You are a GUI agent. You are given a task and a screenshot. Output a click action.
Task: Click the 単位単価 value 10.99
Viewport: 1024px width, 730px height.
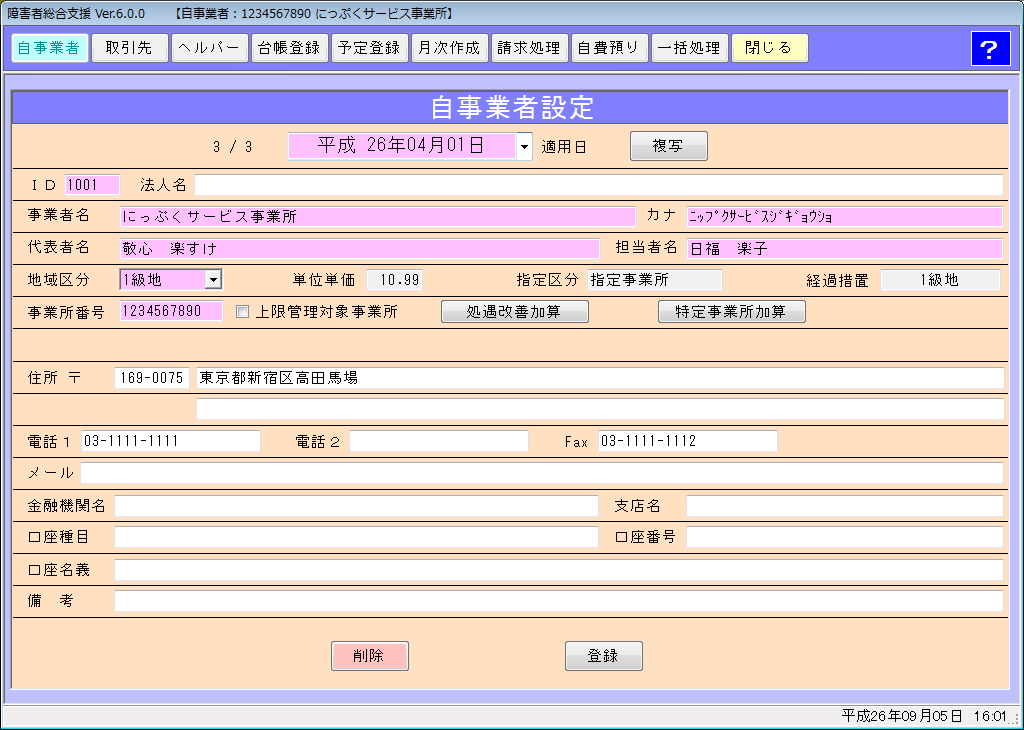click(x=394, y=280)
